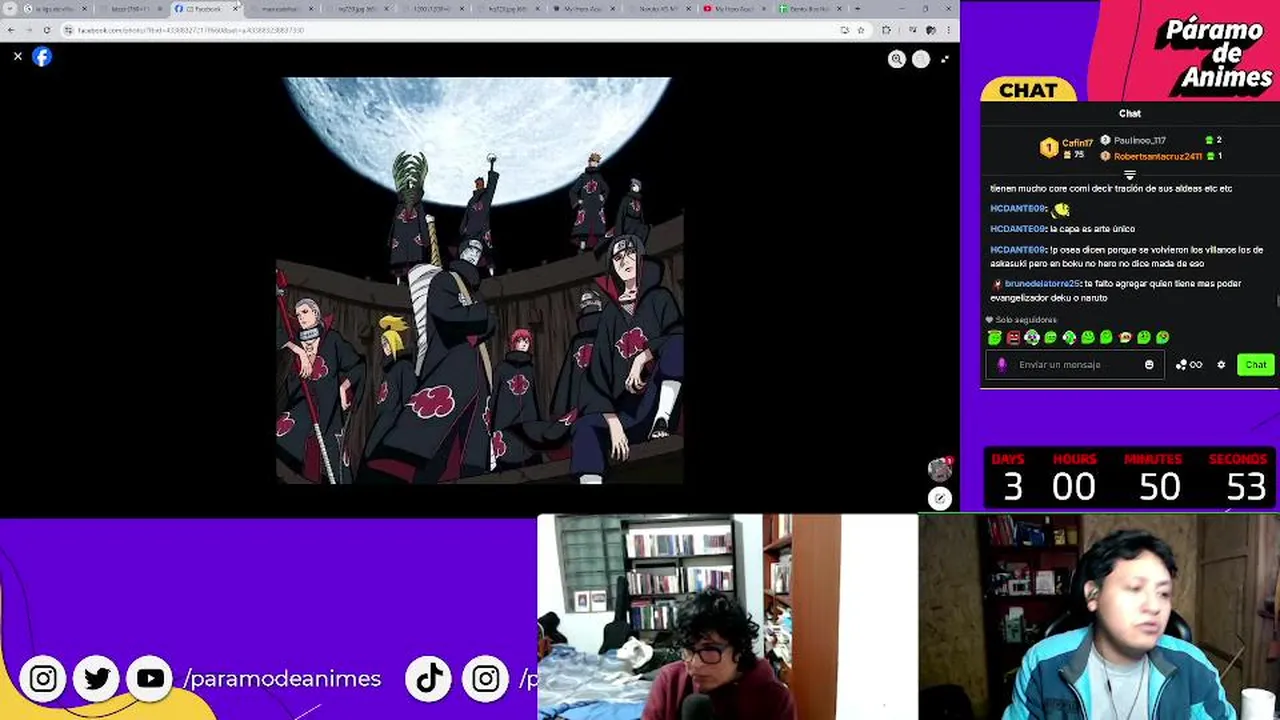
Task: Switch to the Bento Box tab
Action: pyautogui.click(x=810, y=9)
